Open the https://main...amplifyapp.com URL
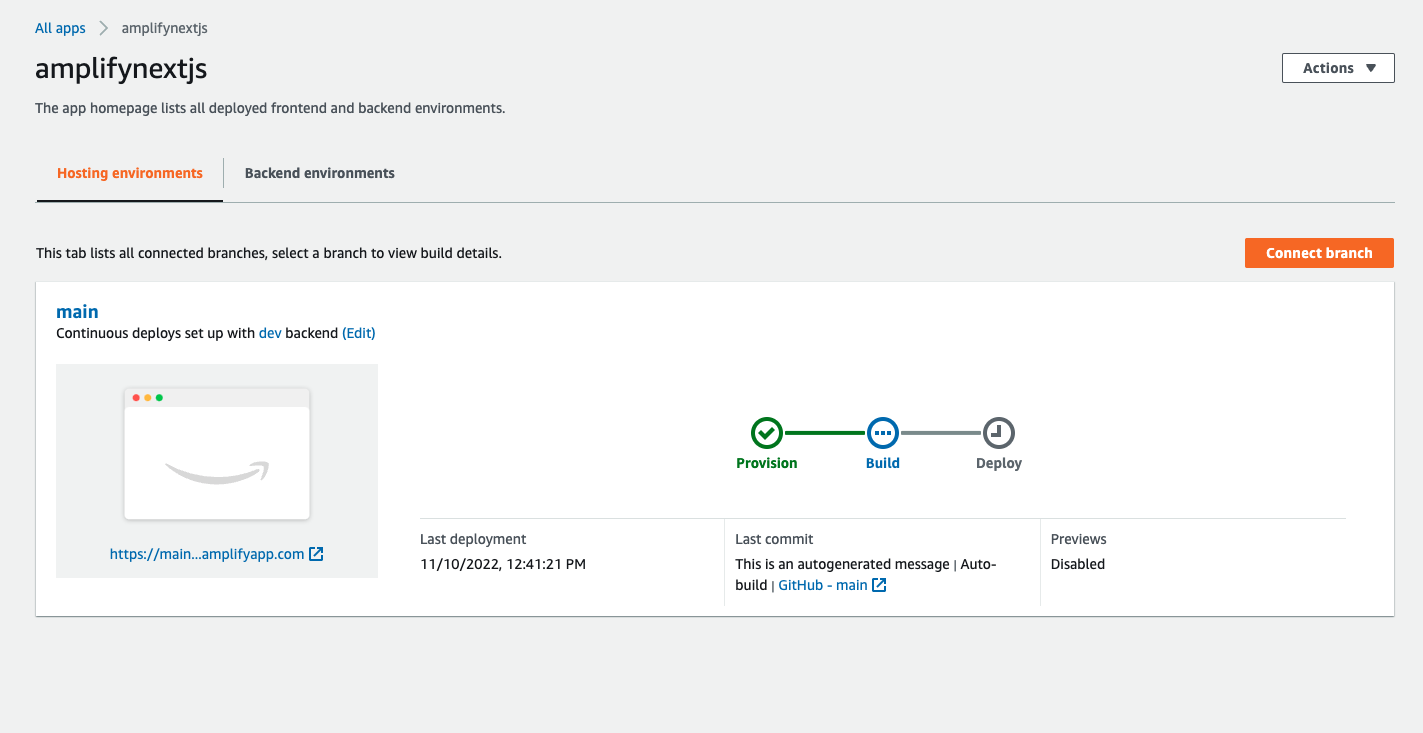This screenshot has height=733, width=1423. tap(207, 554)
